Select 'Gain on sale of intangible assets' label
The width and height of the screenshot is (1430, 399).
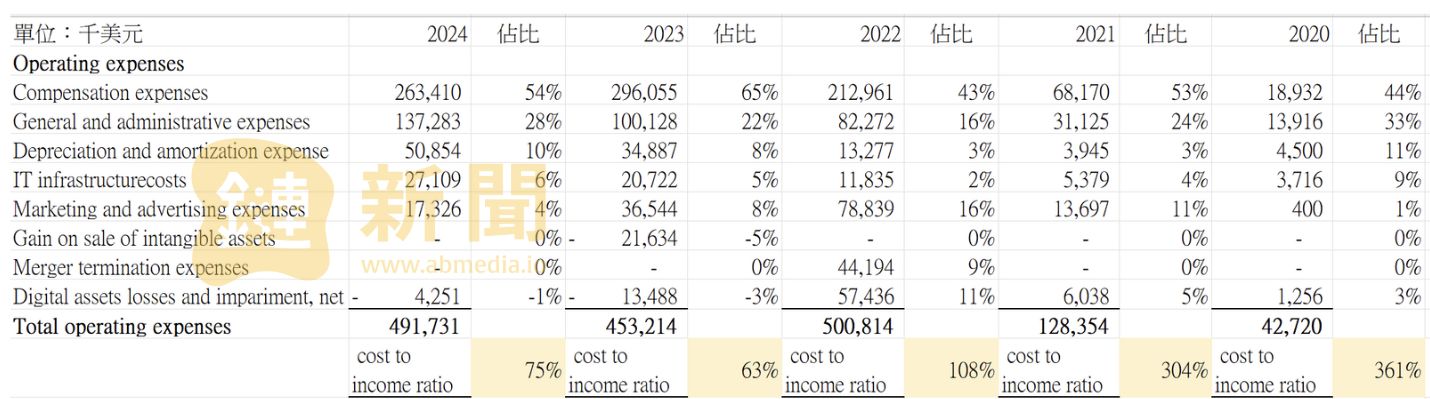144,239
